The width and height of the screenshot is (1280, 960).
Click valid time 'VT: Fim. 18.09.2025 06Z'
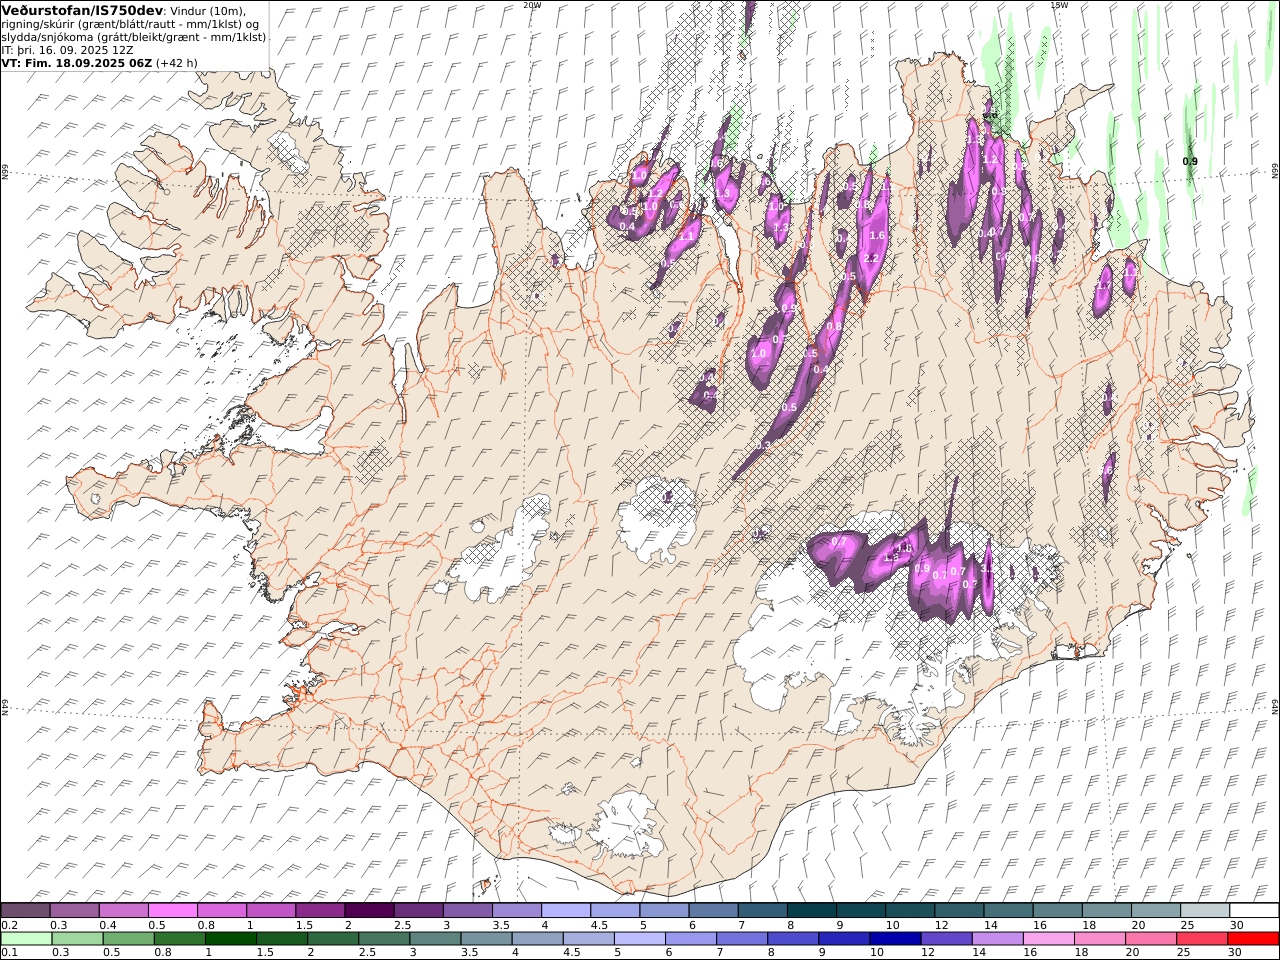[x=77, y=62]
